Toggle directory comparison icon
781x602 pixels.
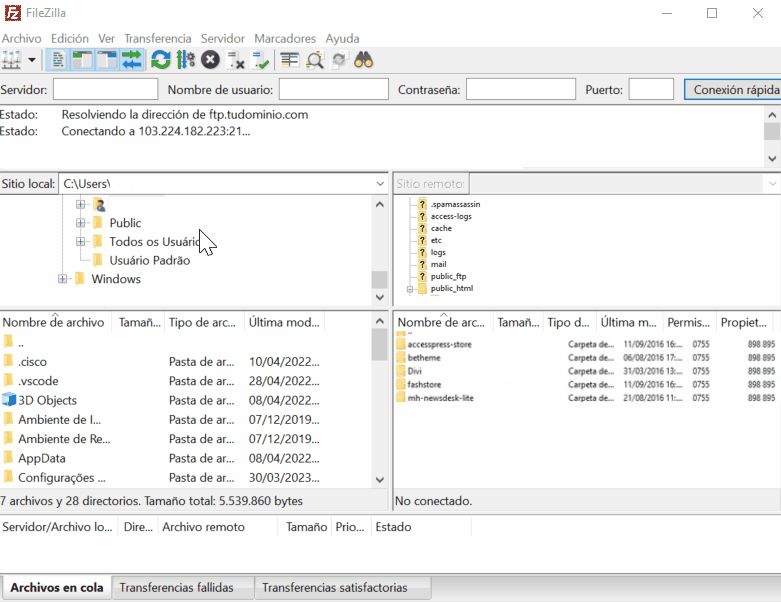pyautogui.click(x=315, y=60)
